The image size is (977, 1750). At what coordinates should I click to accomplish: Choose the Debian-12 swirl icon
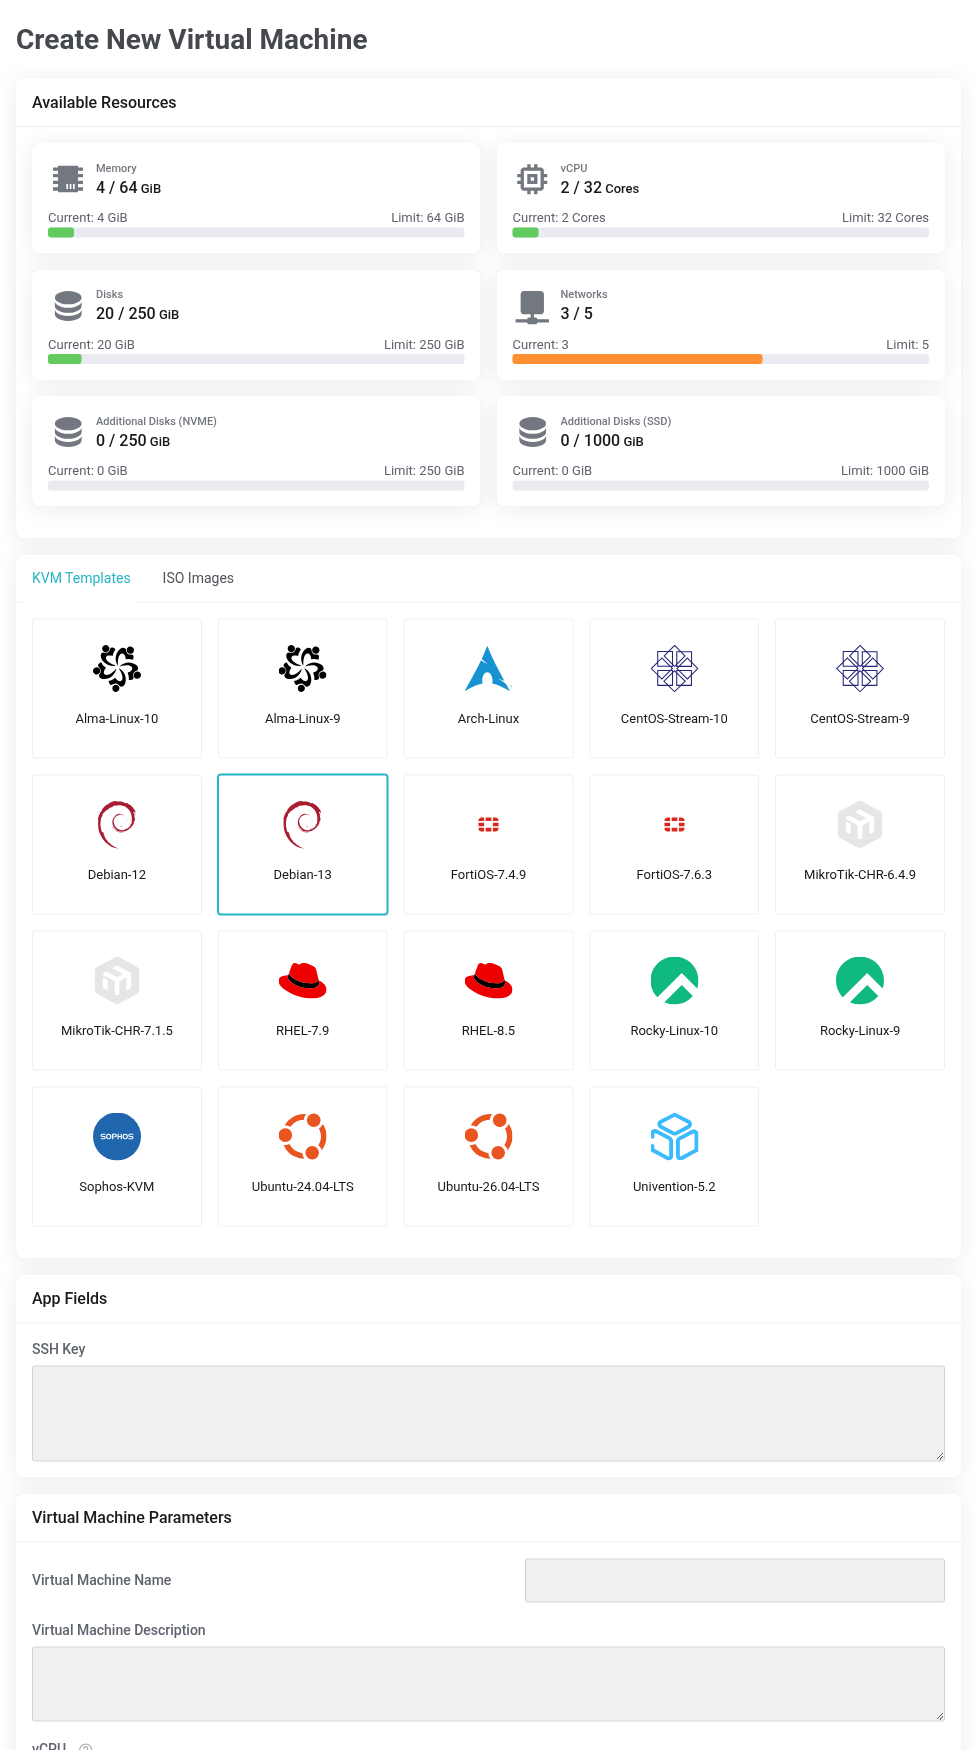(117, 824)
